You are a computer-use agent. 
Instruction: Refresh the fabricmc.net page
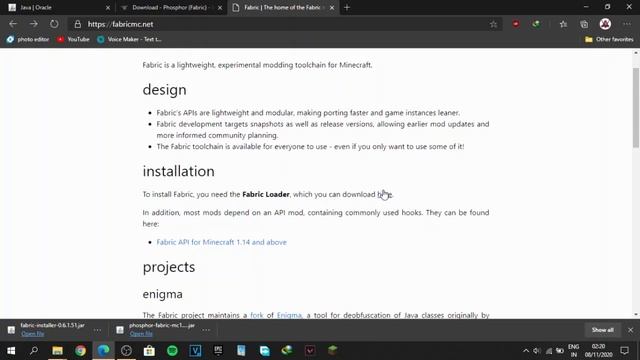coord(54,24)
